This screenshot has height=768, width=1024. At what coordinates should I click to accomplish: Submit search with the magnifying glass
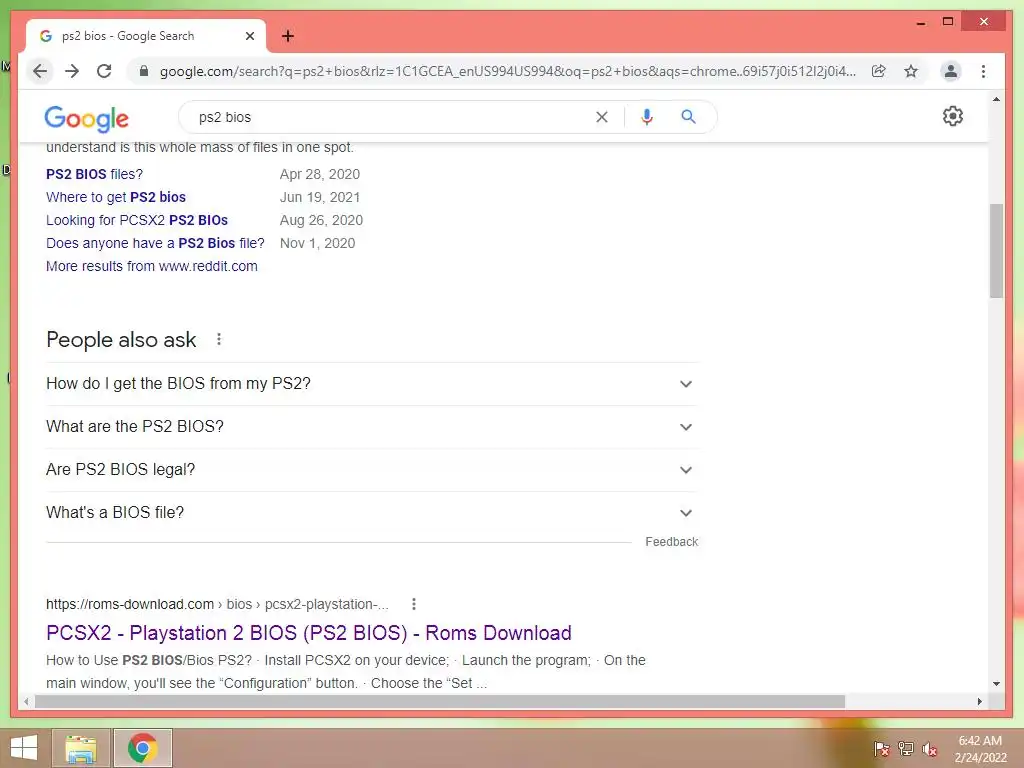(x=688, y=117)
